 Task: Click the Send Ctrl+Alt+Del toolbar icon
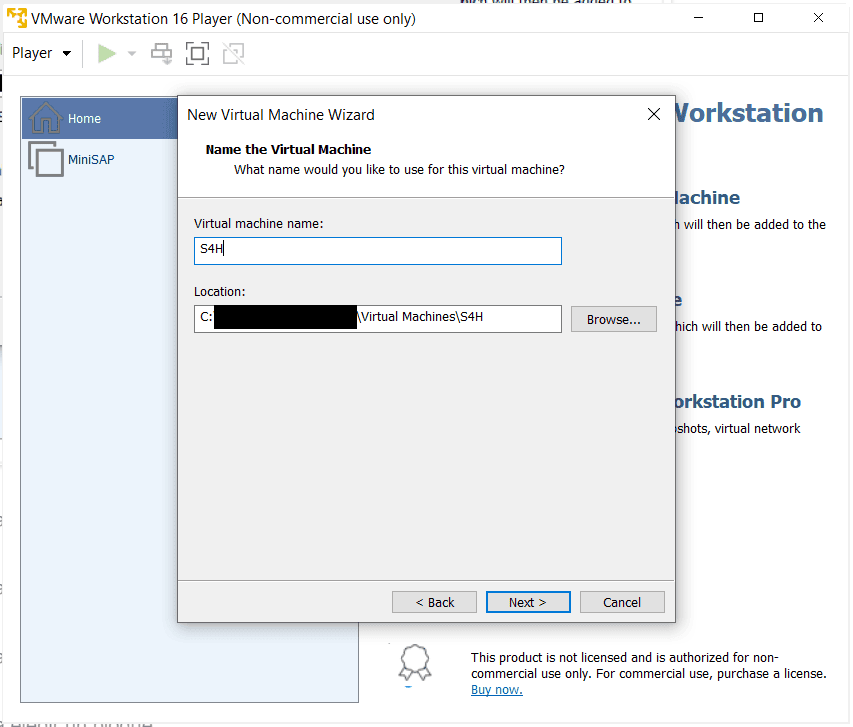pyautogui.click(x=162, y=53)
